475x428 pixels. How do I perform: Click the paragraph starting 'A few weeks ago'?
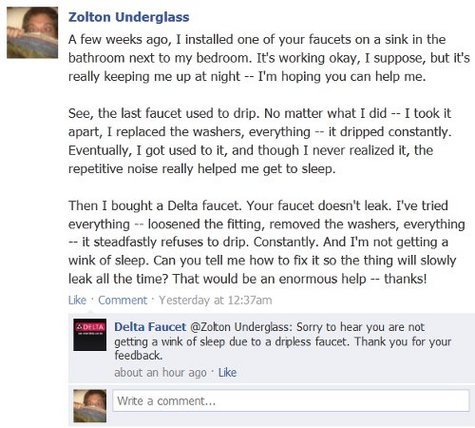click(269, 58)
